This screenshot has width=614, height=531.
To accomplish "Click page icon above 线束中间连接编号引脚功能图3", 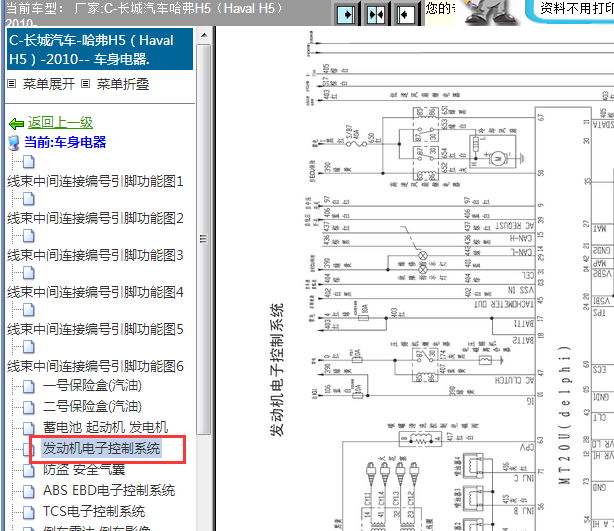I will (x=29, y=236).
